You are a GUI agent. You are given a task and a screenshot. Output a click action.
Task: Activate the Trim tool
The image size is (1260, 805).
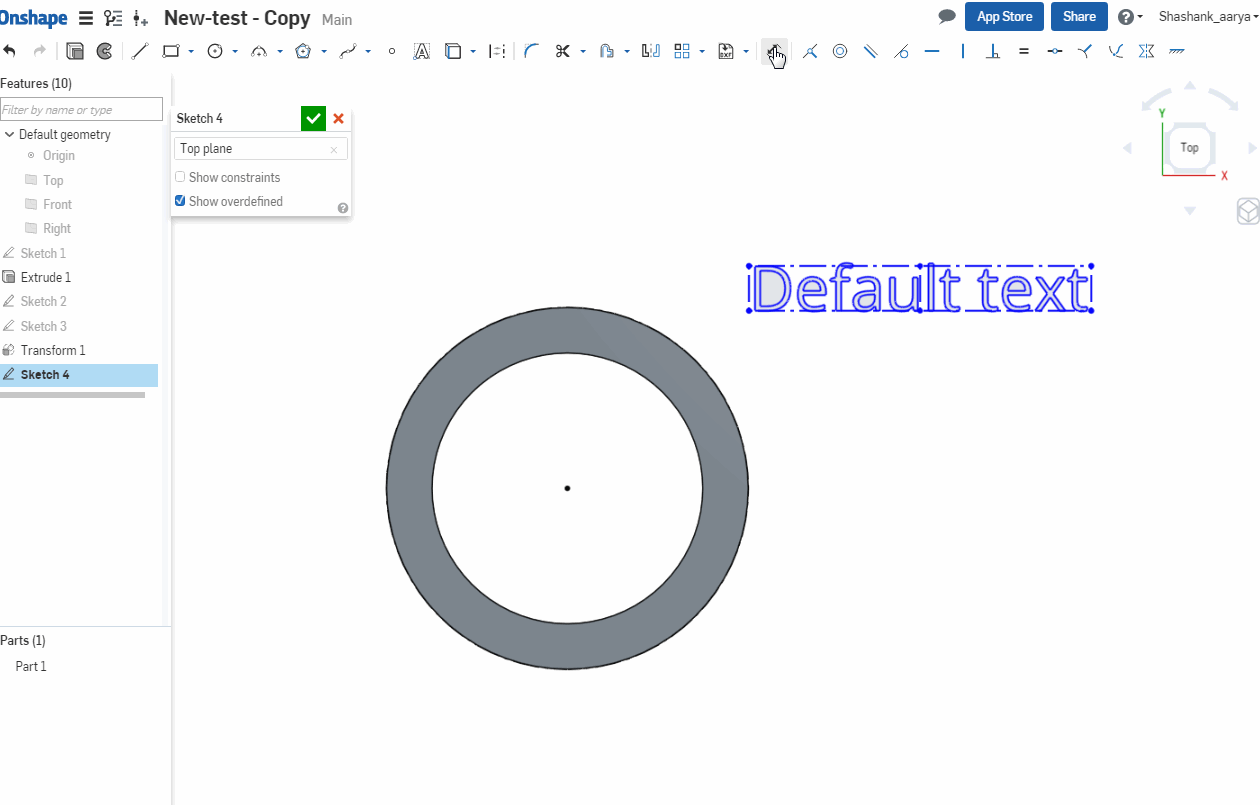click(x=562, y=50)
